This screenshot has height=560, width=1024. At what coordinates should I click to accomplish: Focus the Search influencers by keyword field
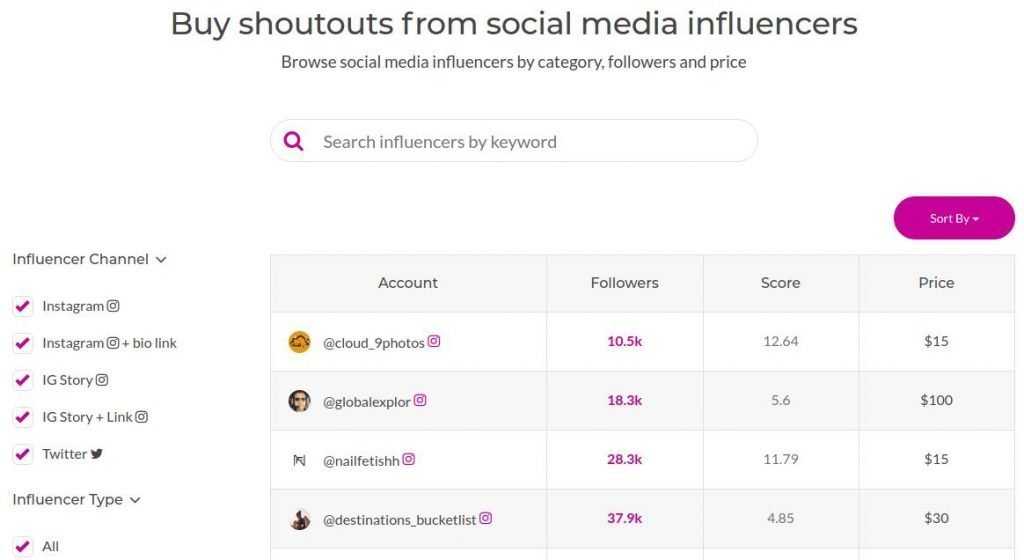[514, 141]
